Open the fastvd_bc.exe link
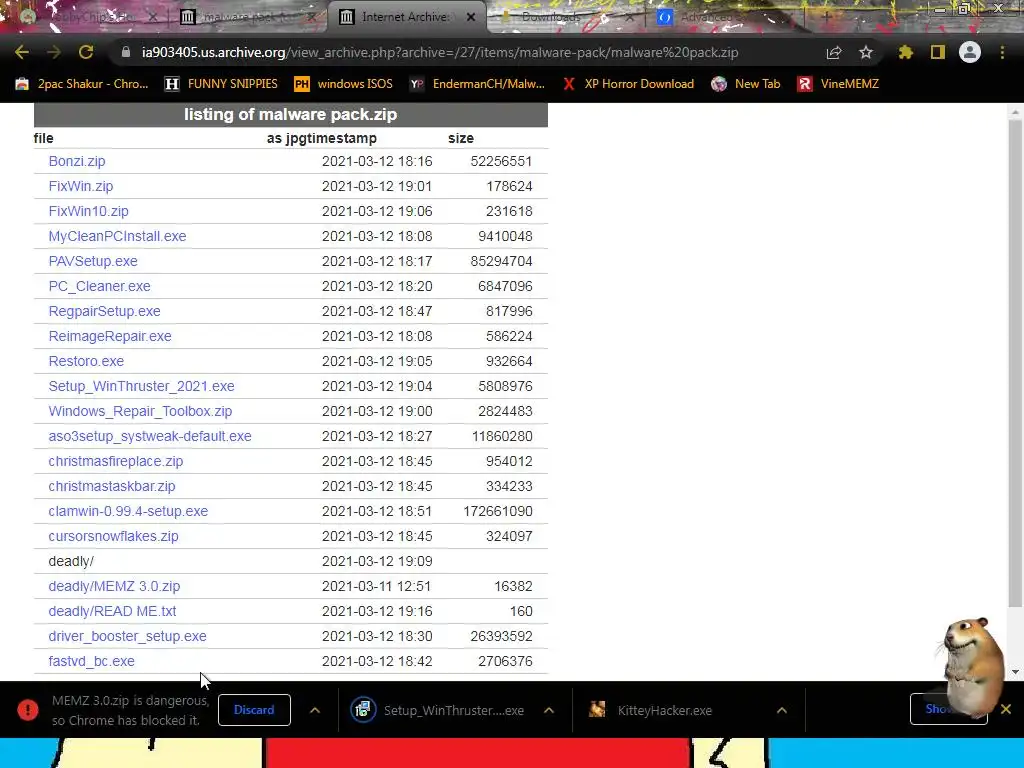The height and width of the screenshot is (768, 1024). (91, 661)
